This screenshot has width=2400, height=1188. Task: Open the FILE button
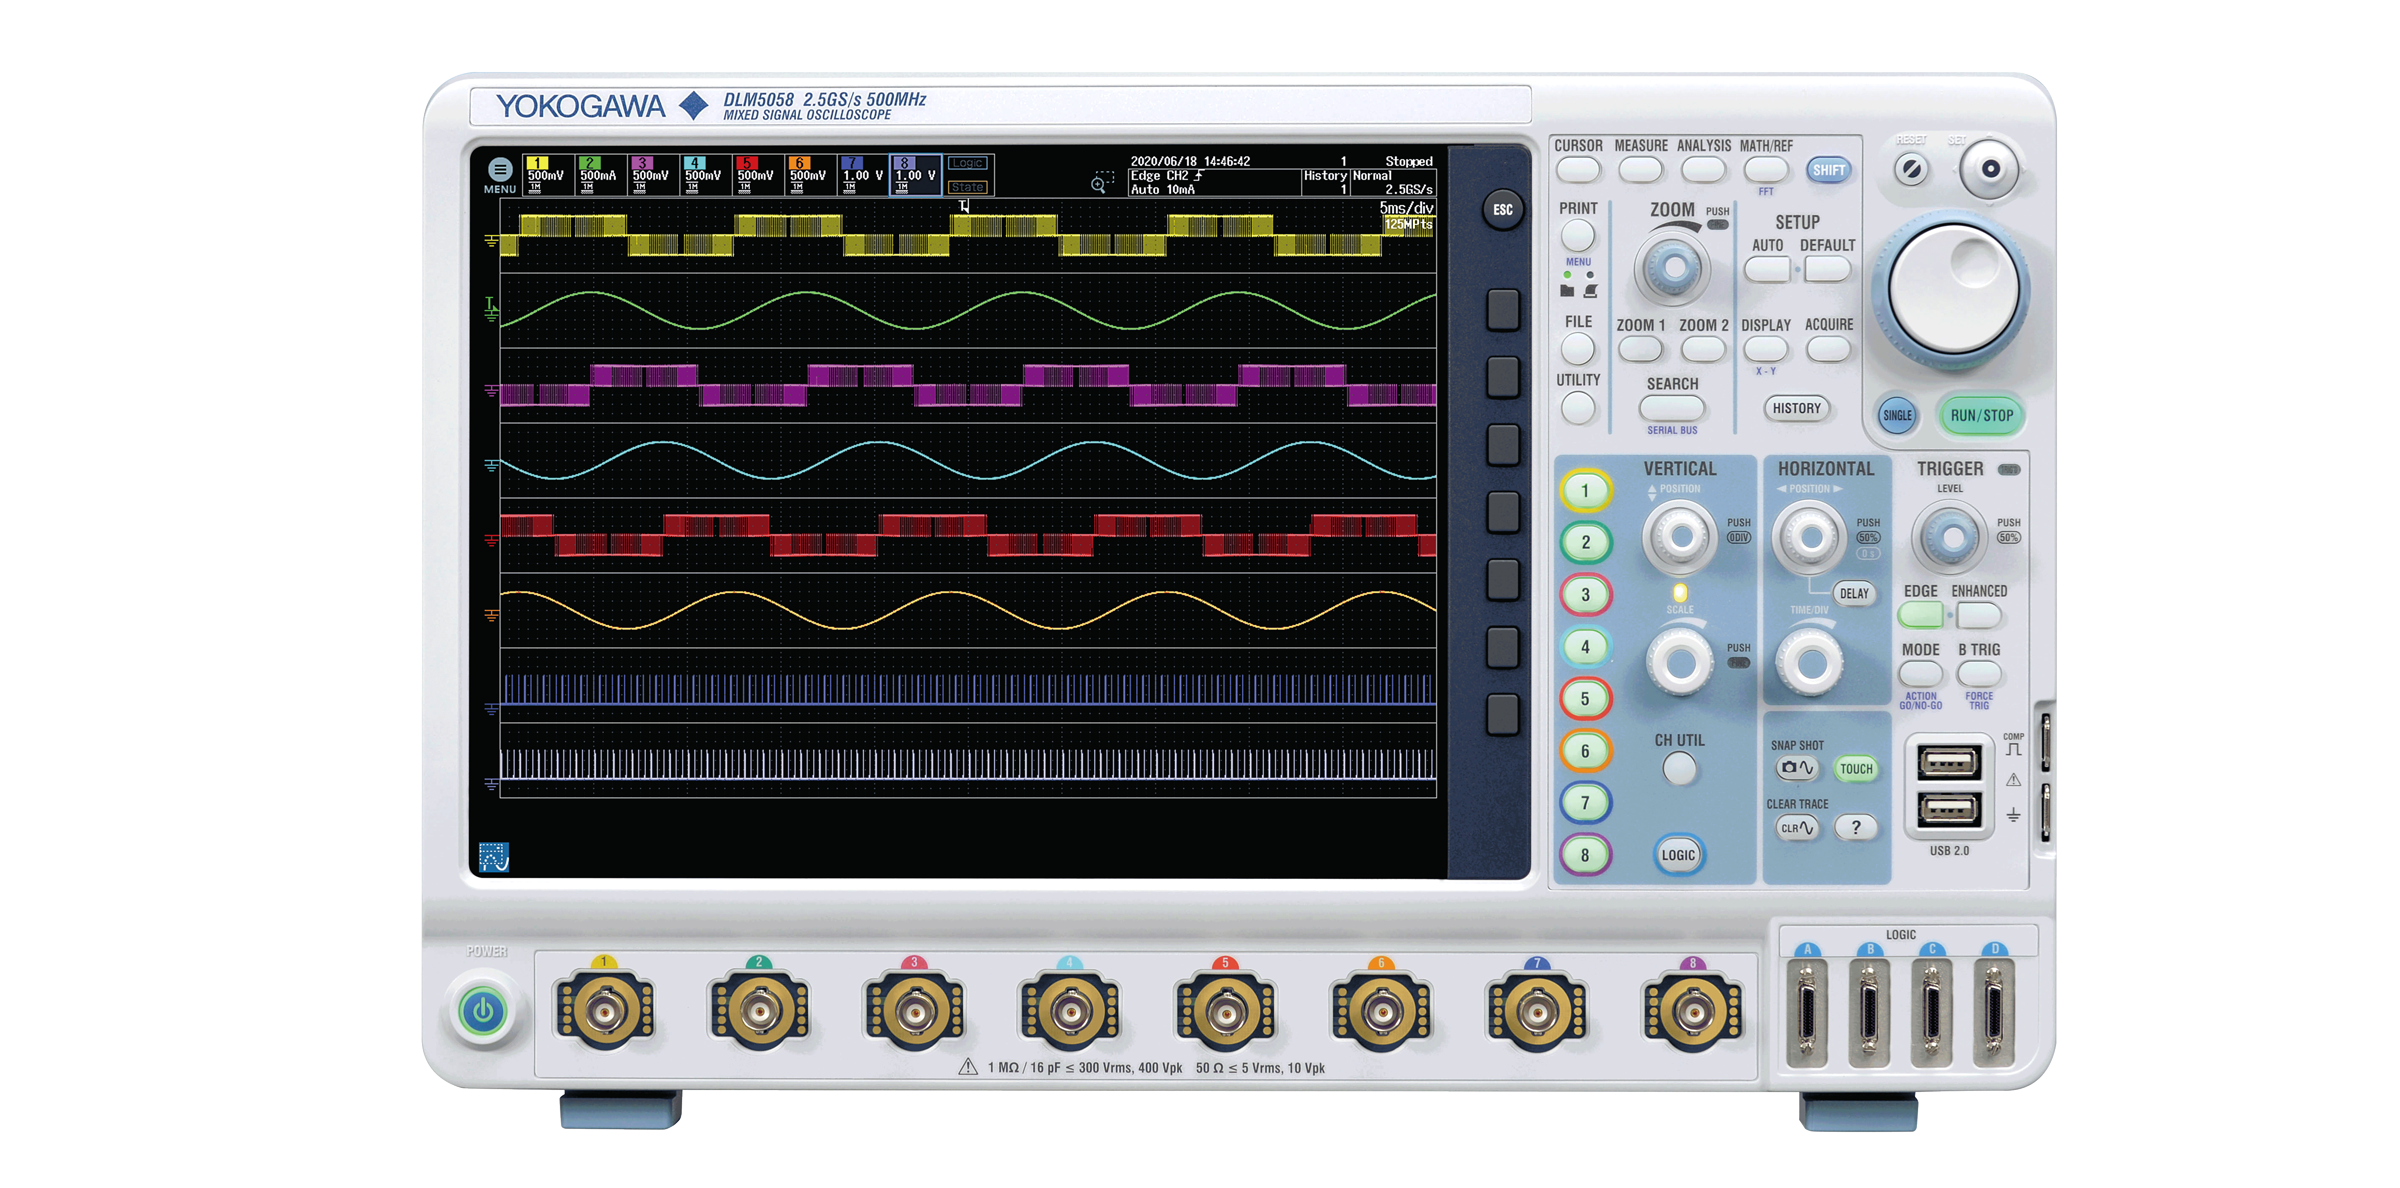click(x=1578, y=349)
